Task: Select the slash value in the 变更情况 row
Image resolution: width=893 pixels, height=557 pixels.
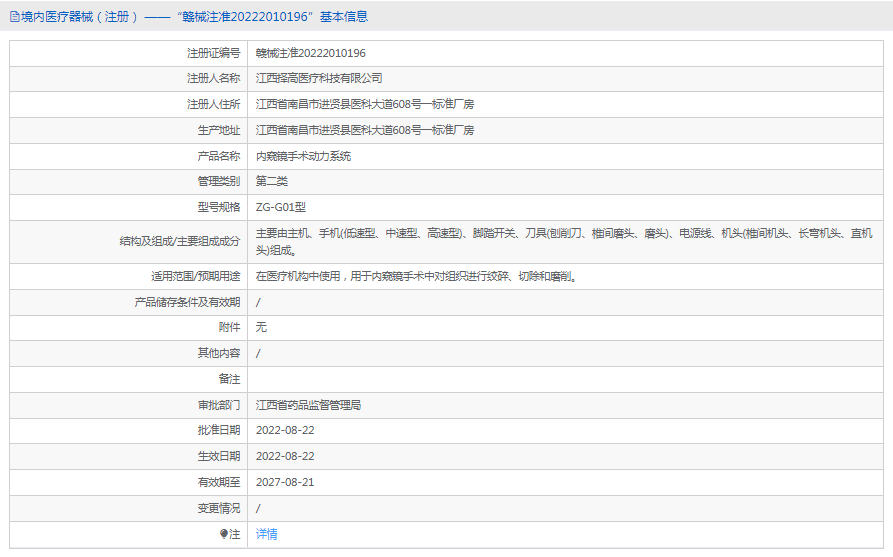Action: (258, 508)
